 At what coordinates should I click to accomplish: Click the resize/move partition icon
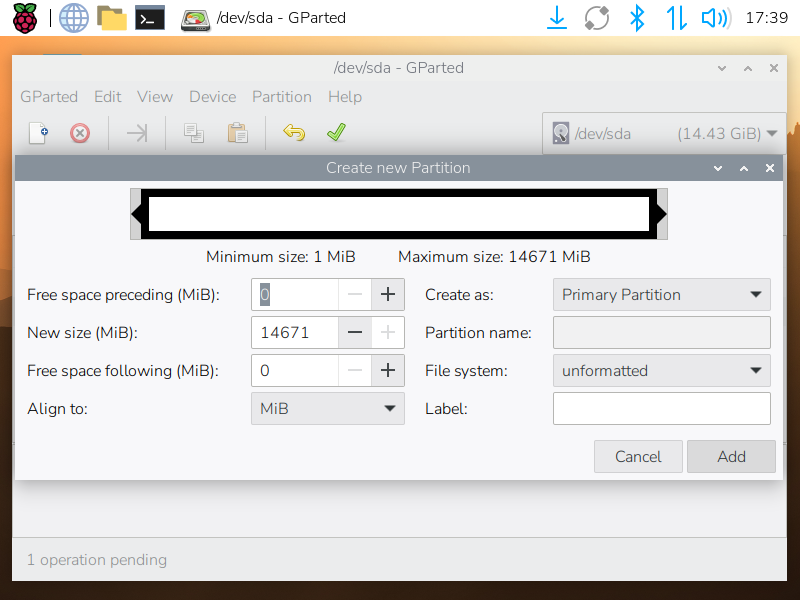[x=137, y=133]
